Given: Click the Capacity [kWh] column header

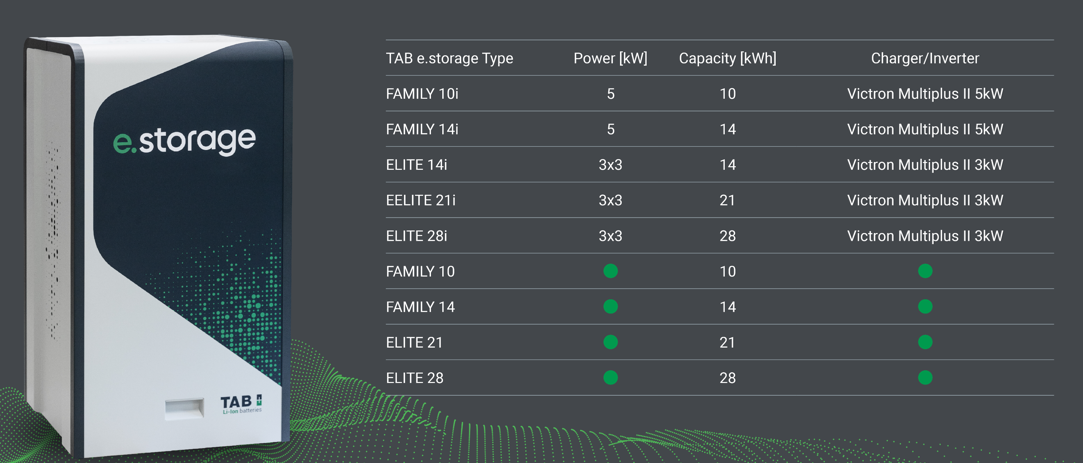Looking at the screenshot, I should coord(727,58).
